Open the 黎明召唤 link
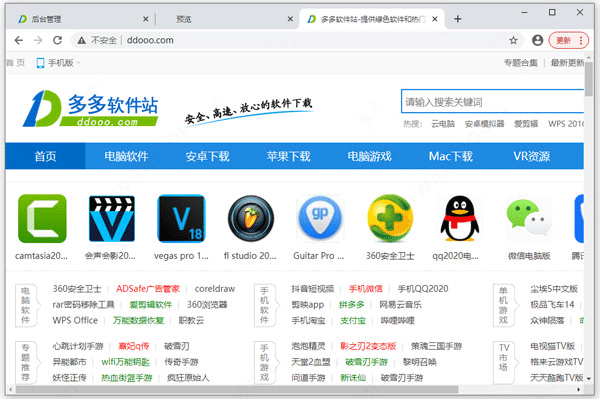The width and height of the screenshot is (600, 399). 420,362
